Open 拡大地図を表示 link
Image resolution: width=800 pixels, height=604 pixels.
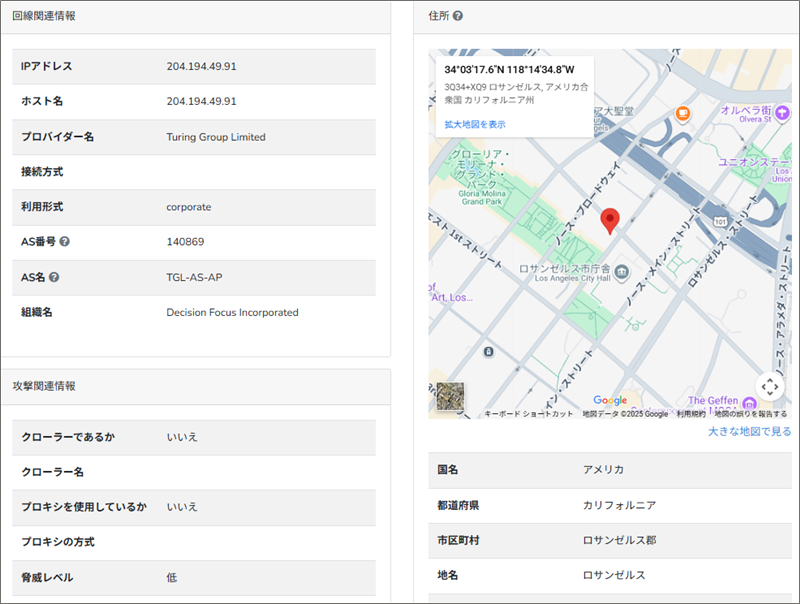pos(475,124)
